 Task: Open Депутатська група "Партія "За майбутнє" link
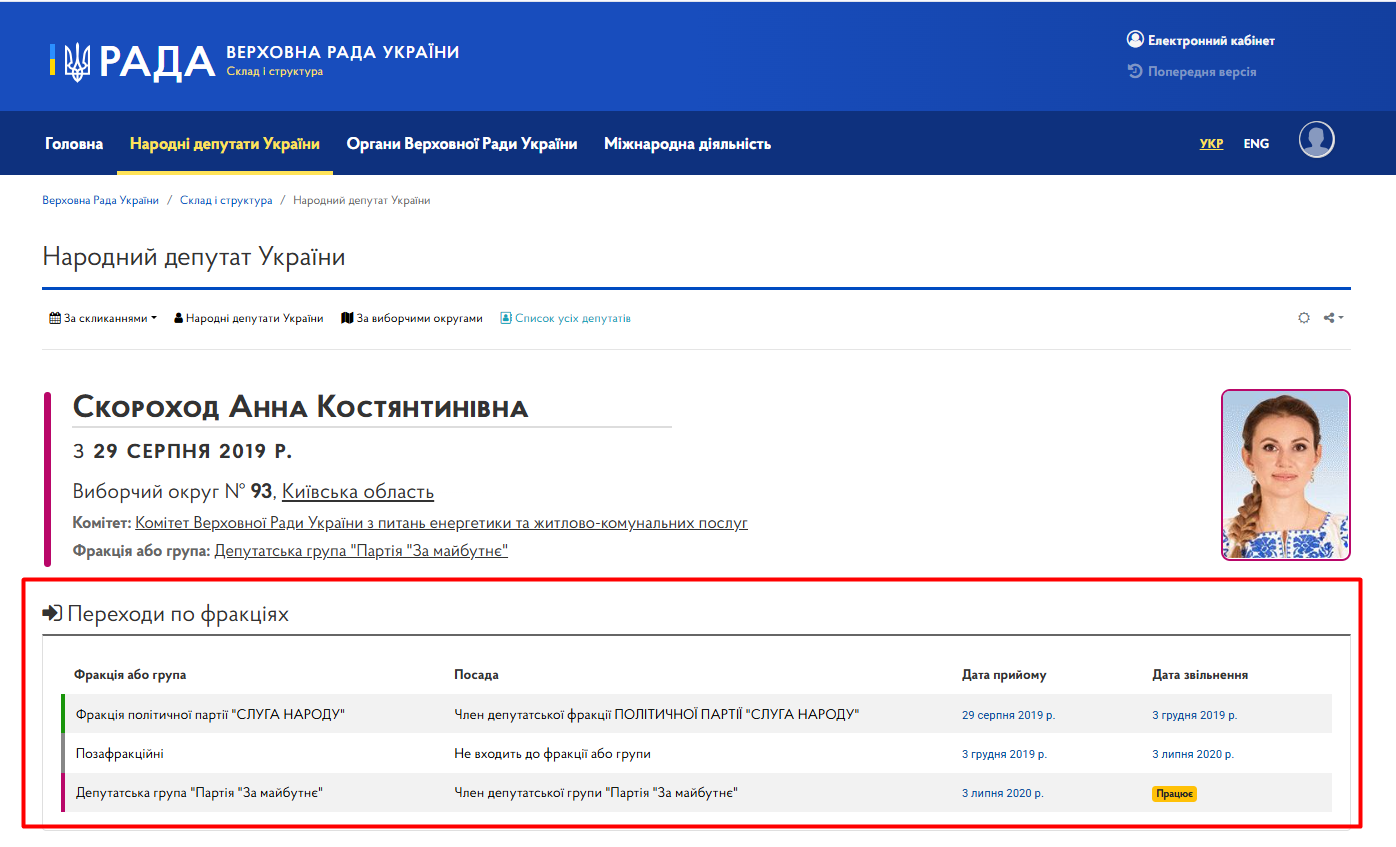pos(361,550)
